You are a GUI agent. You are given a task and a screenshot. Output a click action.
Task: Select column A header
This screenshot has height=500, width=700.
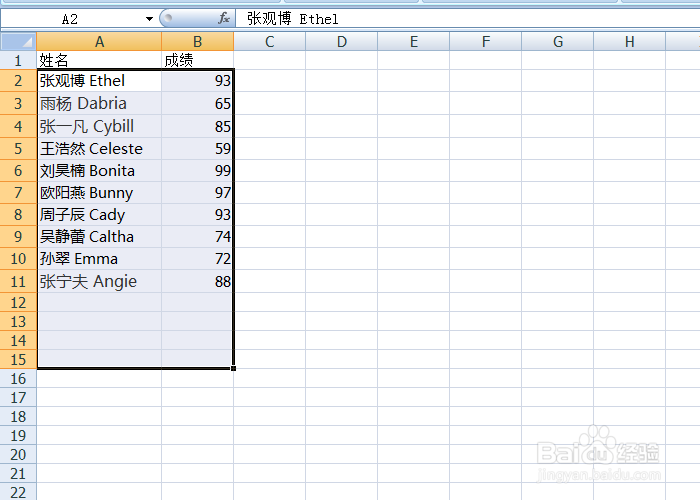point(99,42)
